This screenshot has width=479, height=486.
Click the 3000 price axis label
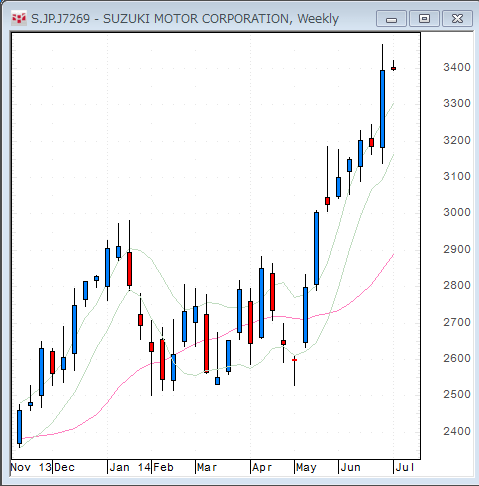point(457,212)
